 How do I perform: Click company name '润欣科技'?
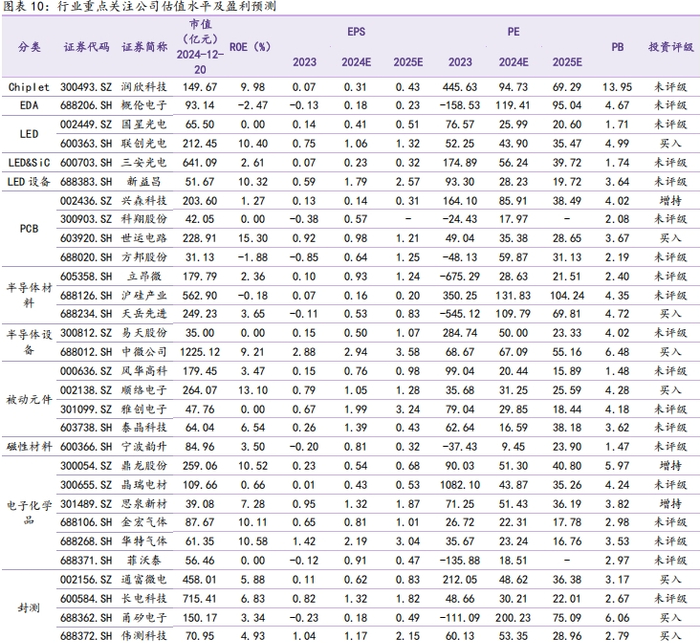pos(144,87)
